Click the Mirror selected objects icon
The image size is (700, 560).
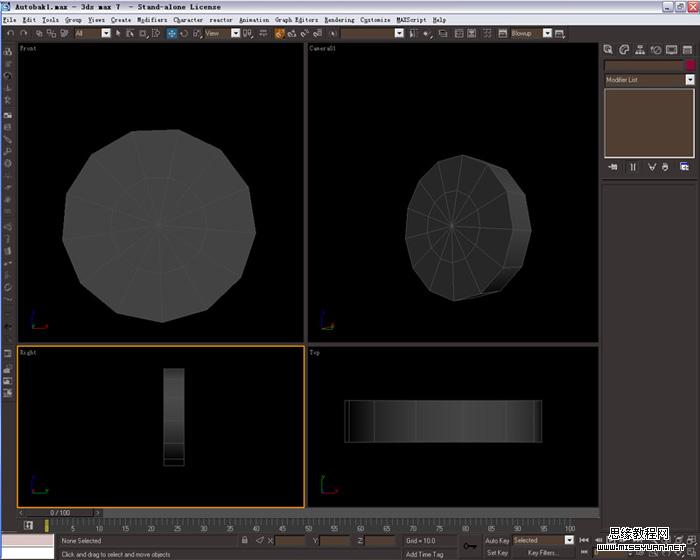tap(413, 33)
